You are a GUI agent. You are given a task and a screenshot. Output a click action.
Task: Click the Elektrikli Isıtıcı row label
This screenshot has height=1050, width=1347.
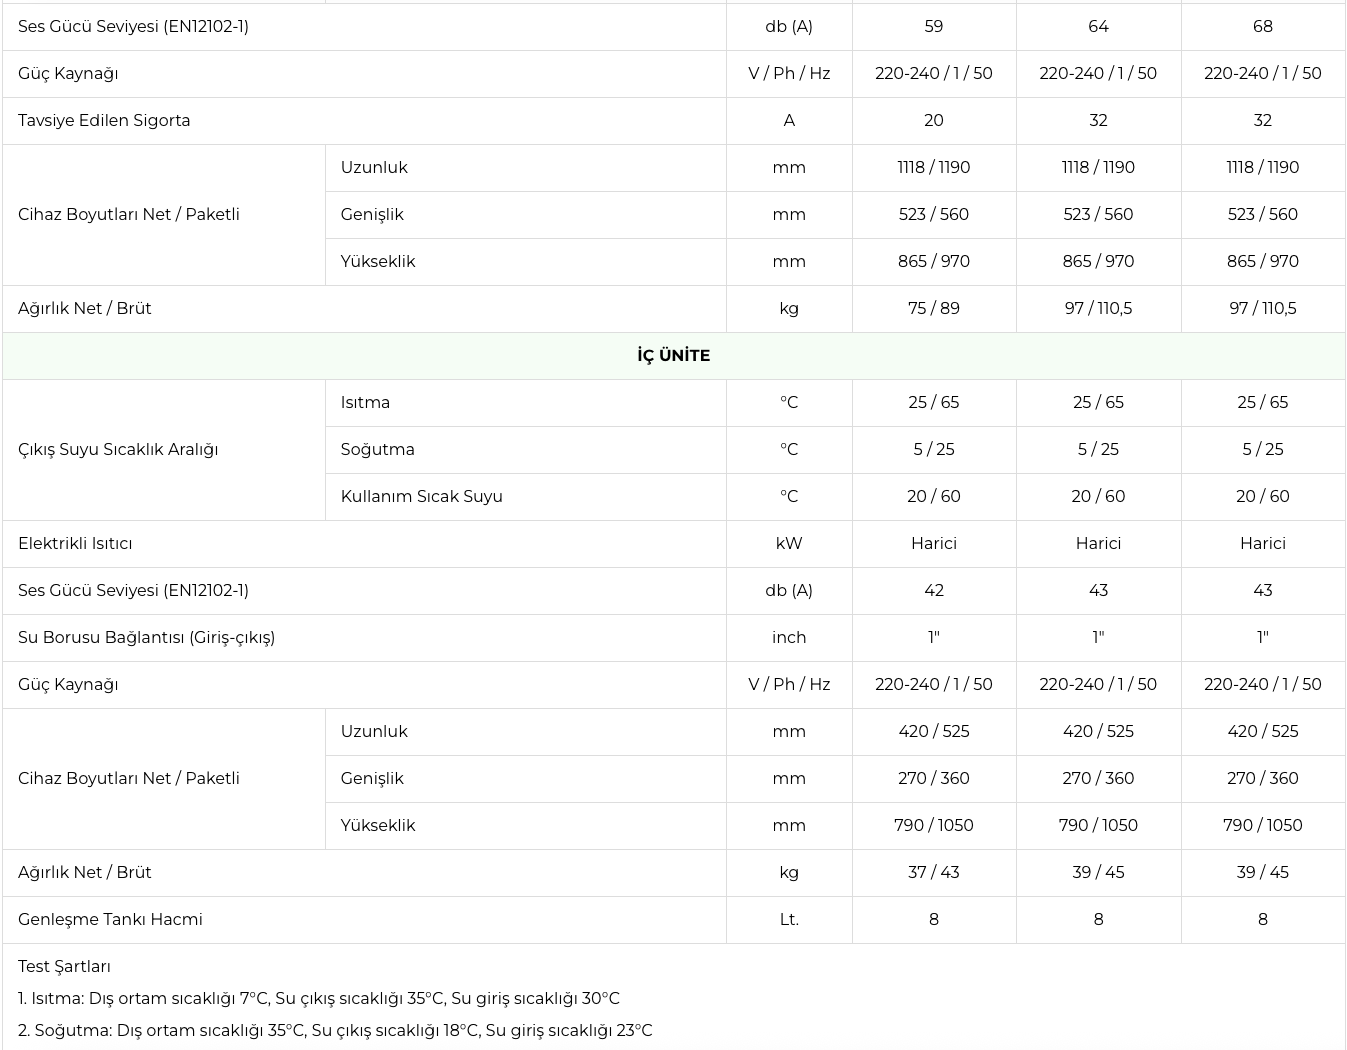pos(75,544)
